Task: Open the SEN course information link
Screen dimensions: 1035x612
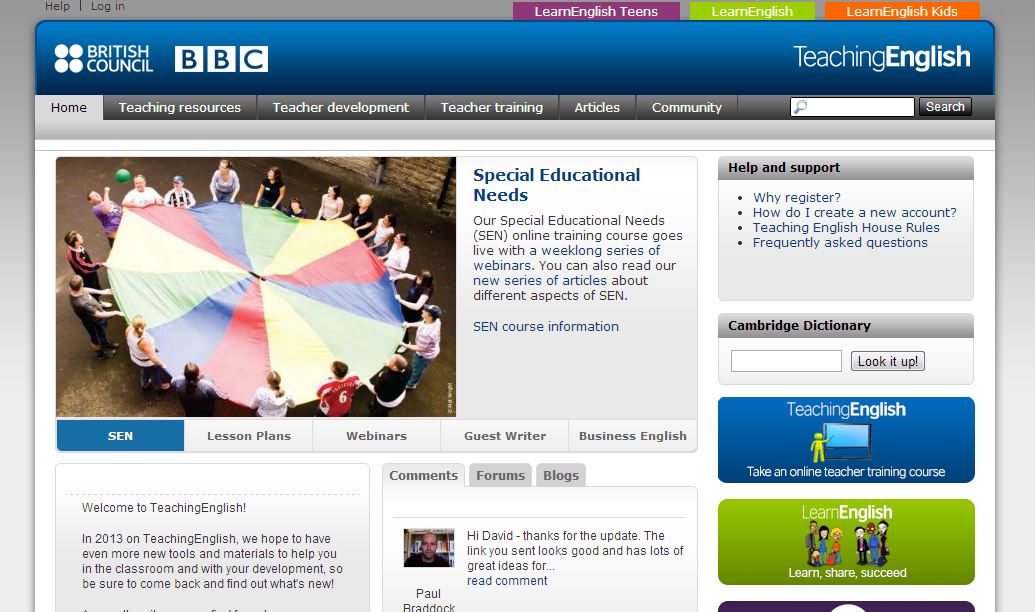Action: click(545, 327)
